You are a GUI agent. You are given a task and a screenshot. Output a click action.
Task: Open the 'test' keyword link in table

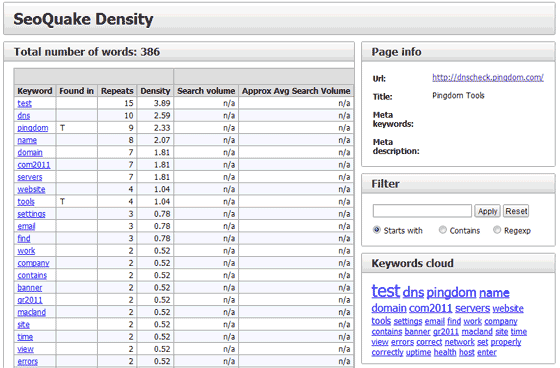pos(25,103)
